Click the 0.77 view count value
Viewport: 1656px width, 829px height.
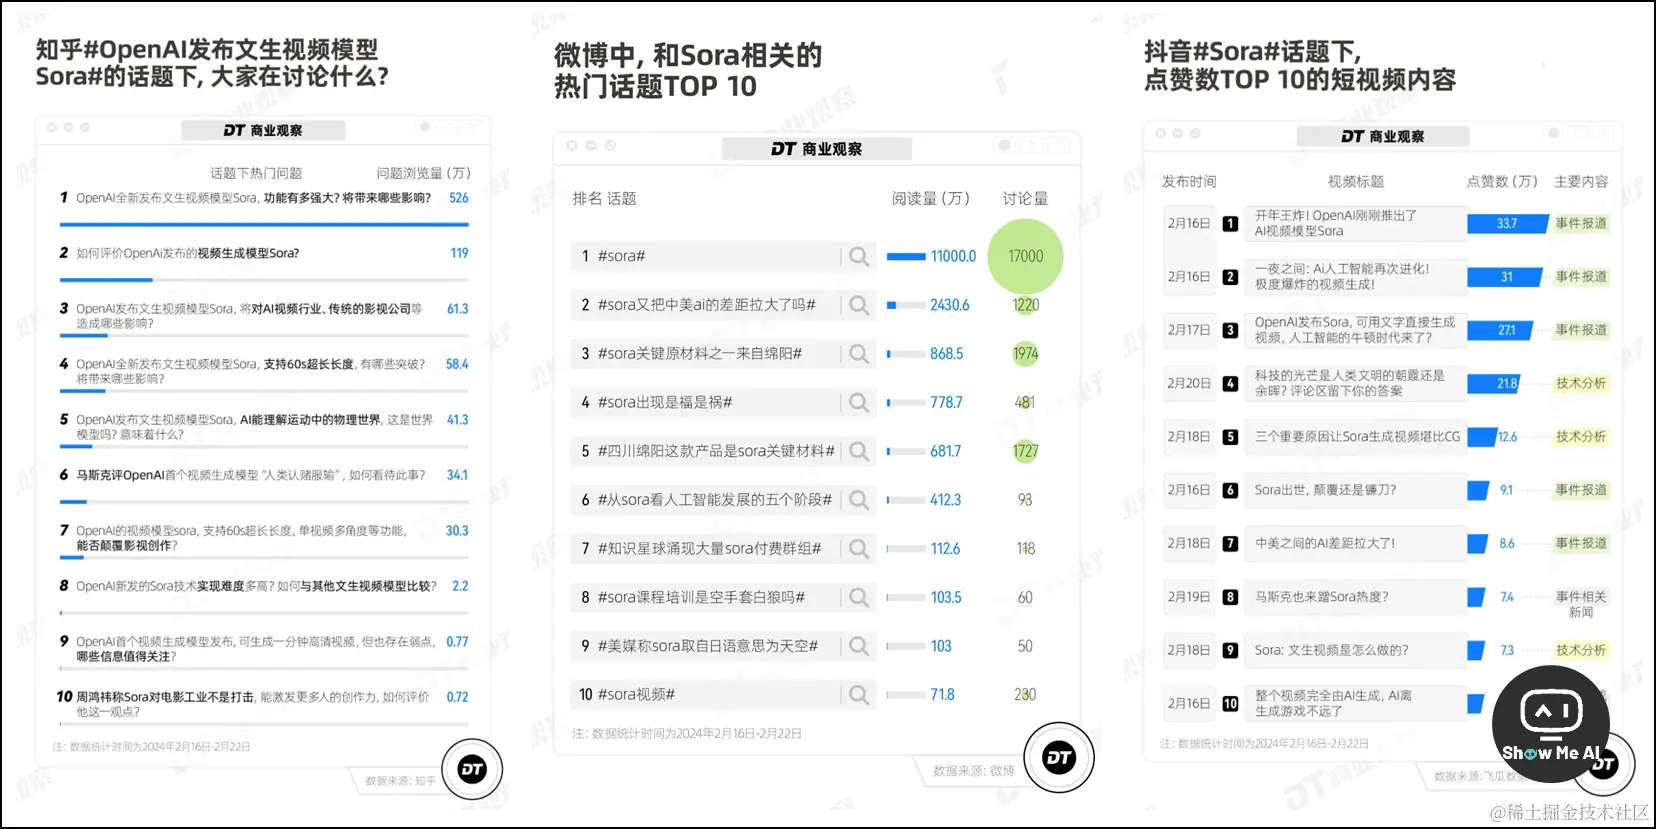[x=457, y=642]
